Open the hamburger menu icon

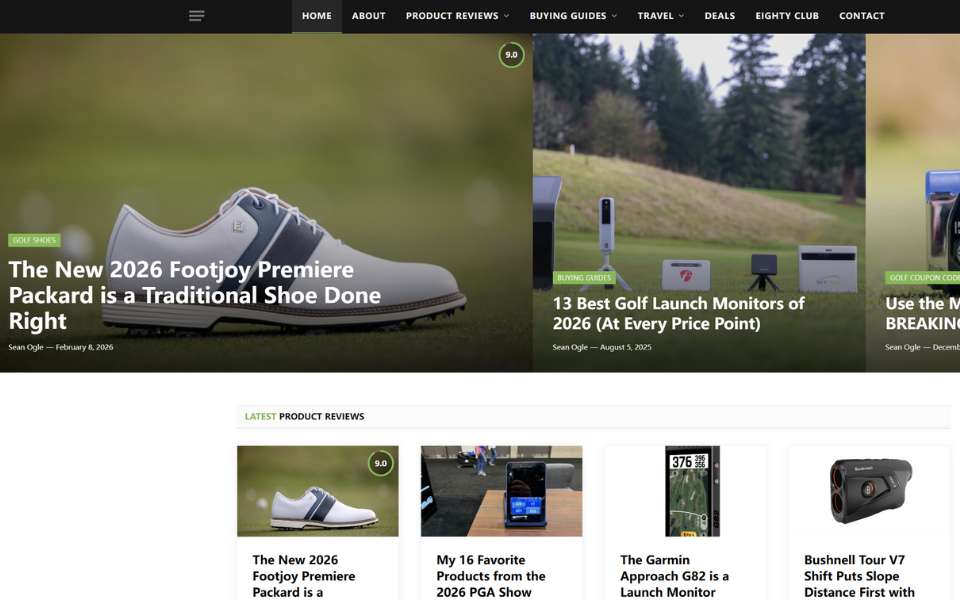(197, 16)
